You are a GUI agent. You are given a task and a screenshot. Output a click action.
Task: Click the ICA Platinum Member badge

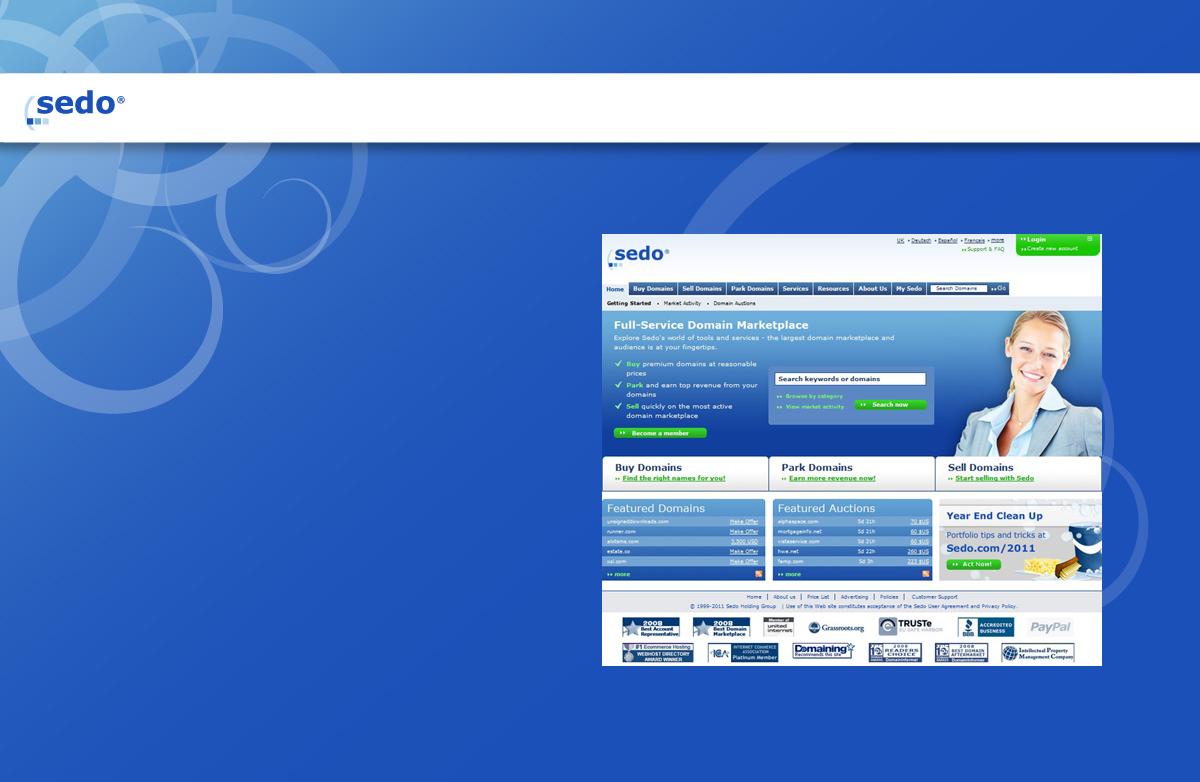click(x=742, y=653)
